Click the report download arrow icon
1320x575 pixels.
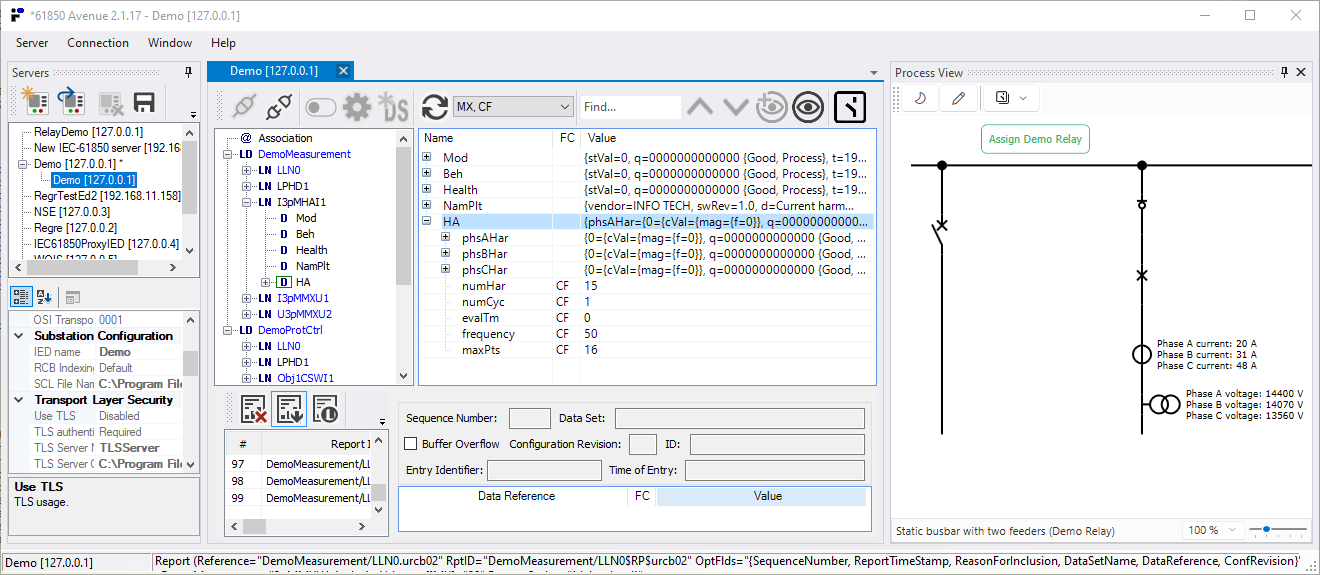pyautogui.click(x=289, y=408)
